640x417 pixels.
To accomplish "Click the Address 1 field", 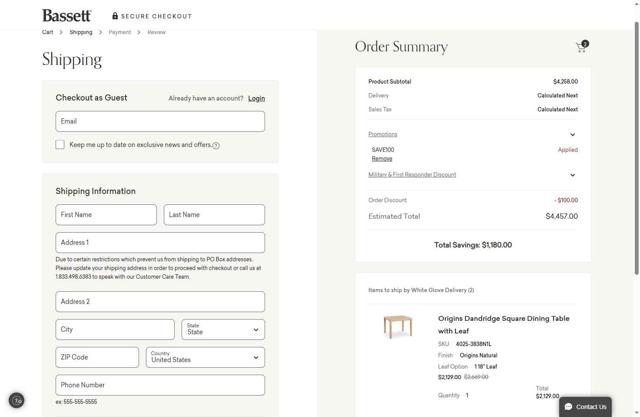I will (x=160, y=242).
